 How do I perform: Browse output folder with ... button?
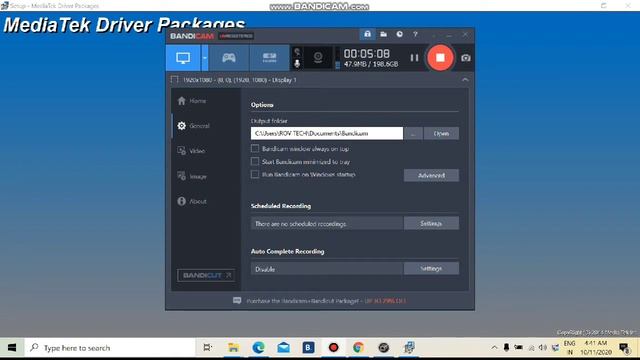click(x=413, y=133)
